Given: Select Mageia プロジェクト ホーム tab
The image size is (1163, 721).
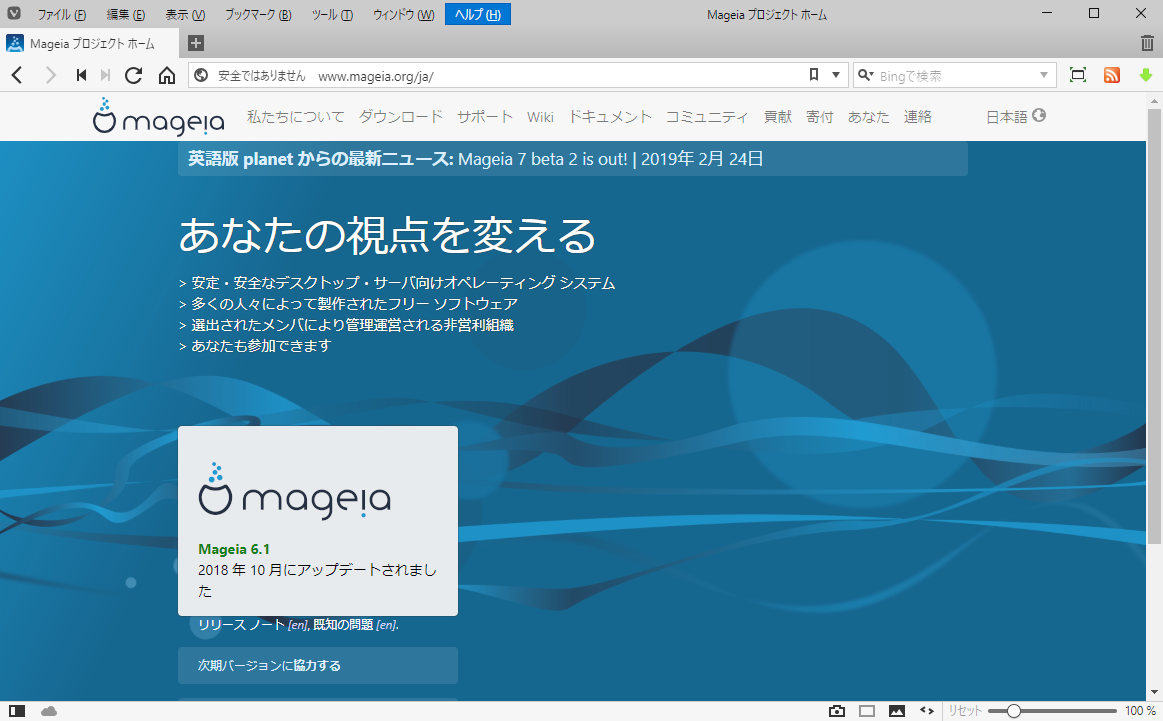Looking at the screenshot, I should point(90,43).
